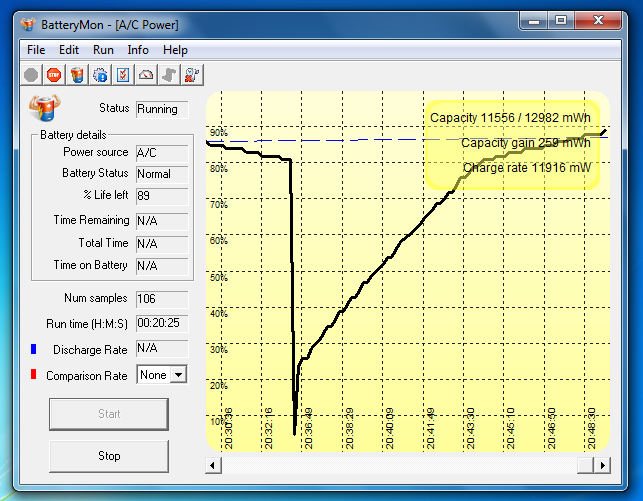
Task: Open the gear configuration toolbar icon
Action: pyautogui.click(x=100, y=75)
